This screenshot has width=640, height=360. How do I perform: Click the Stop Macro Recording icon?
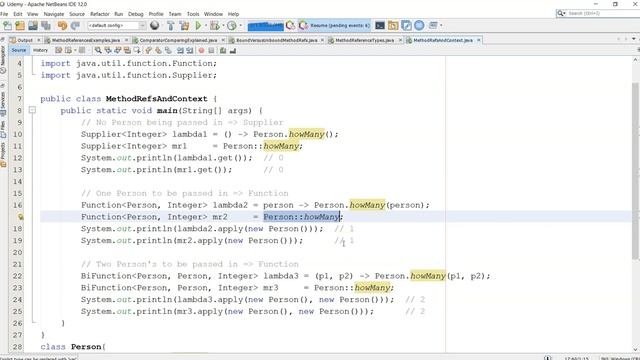pos(211,50)
